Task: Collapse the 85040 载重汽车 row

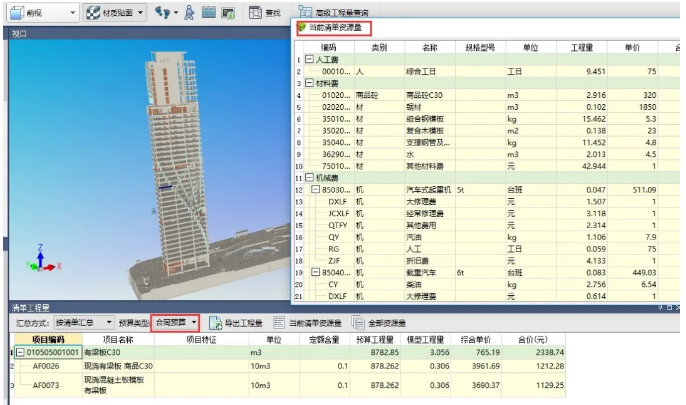Action: click(x=315, y=272)
